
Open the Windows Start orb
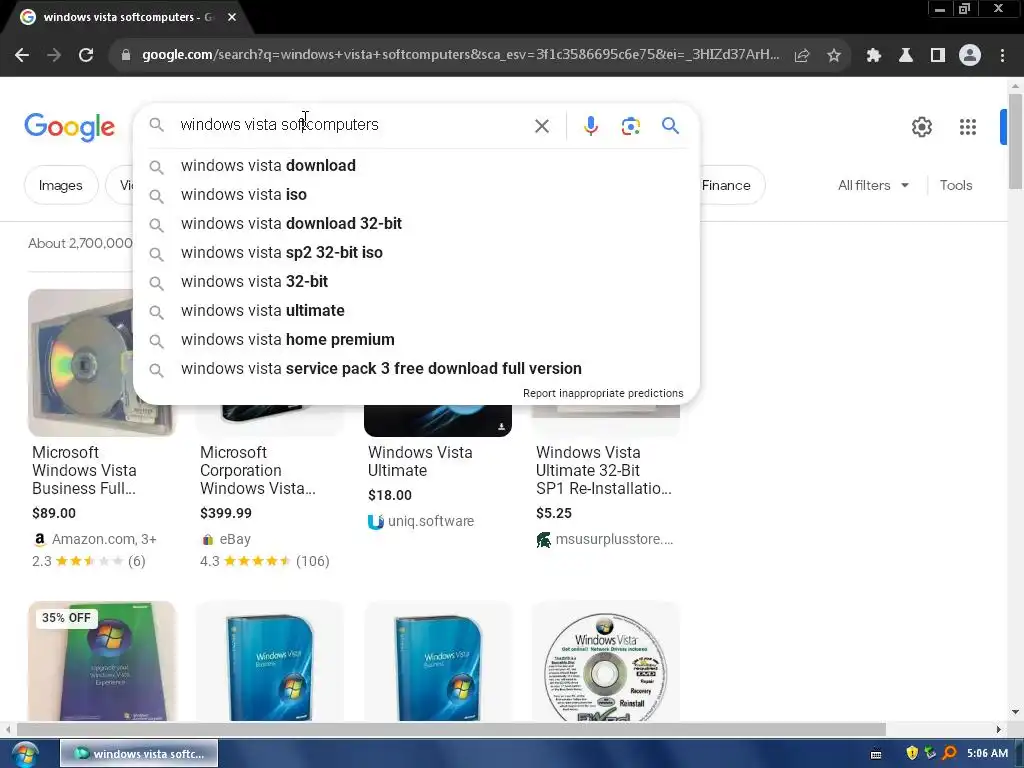tap(25, 754)
